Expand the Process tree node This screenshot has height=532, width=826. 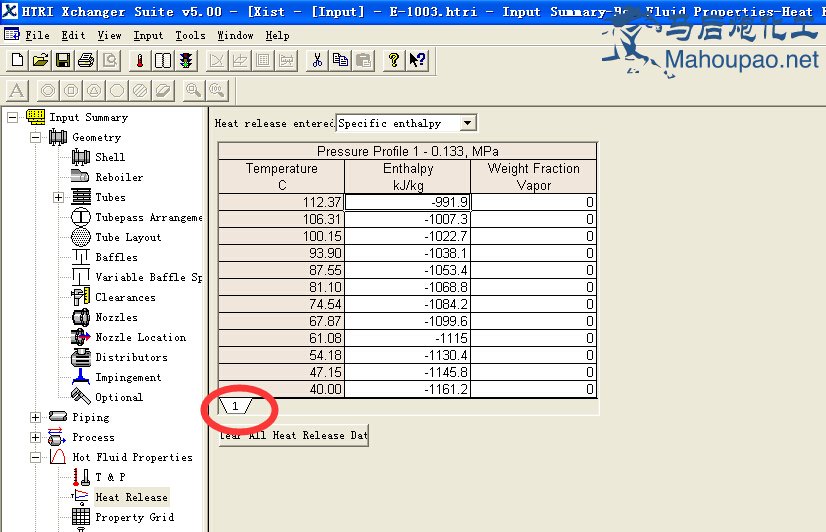click(x=35, y=437)
